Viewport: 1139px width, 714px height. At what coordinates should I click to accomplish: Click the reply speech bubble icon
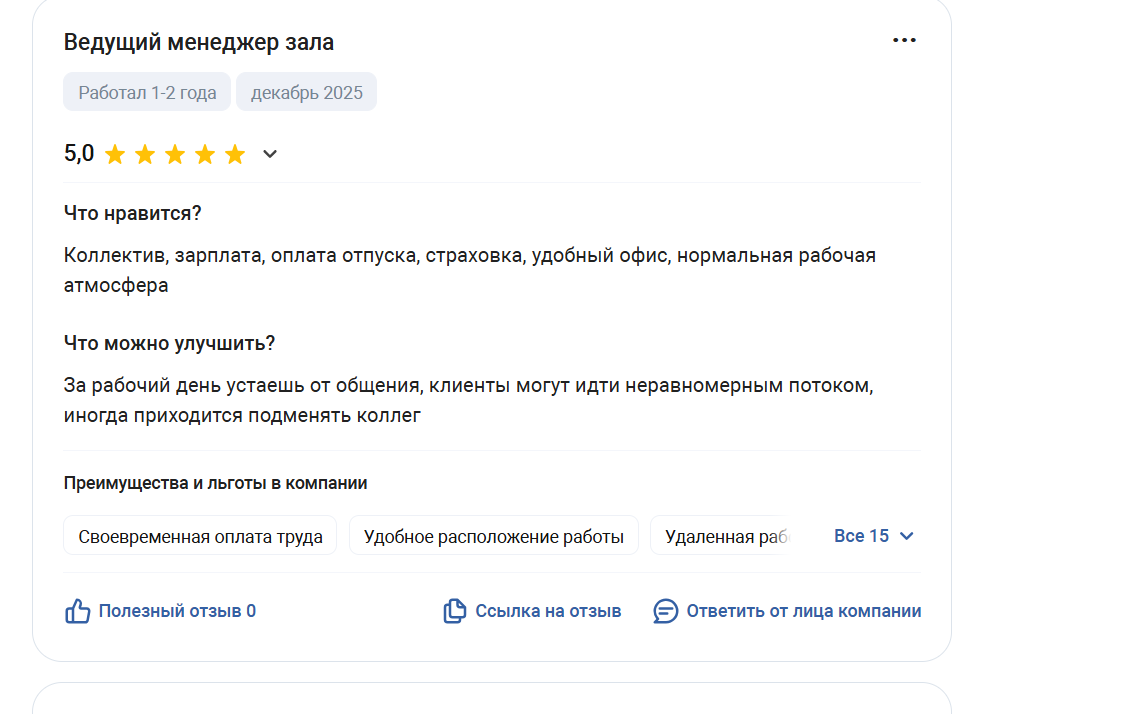tap(665, 611)
